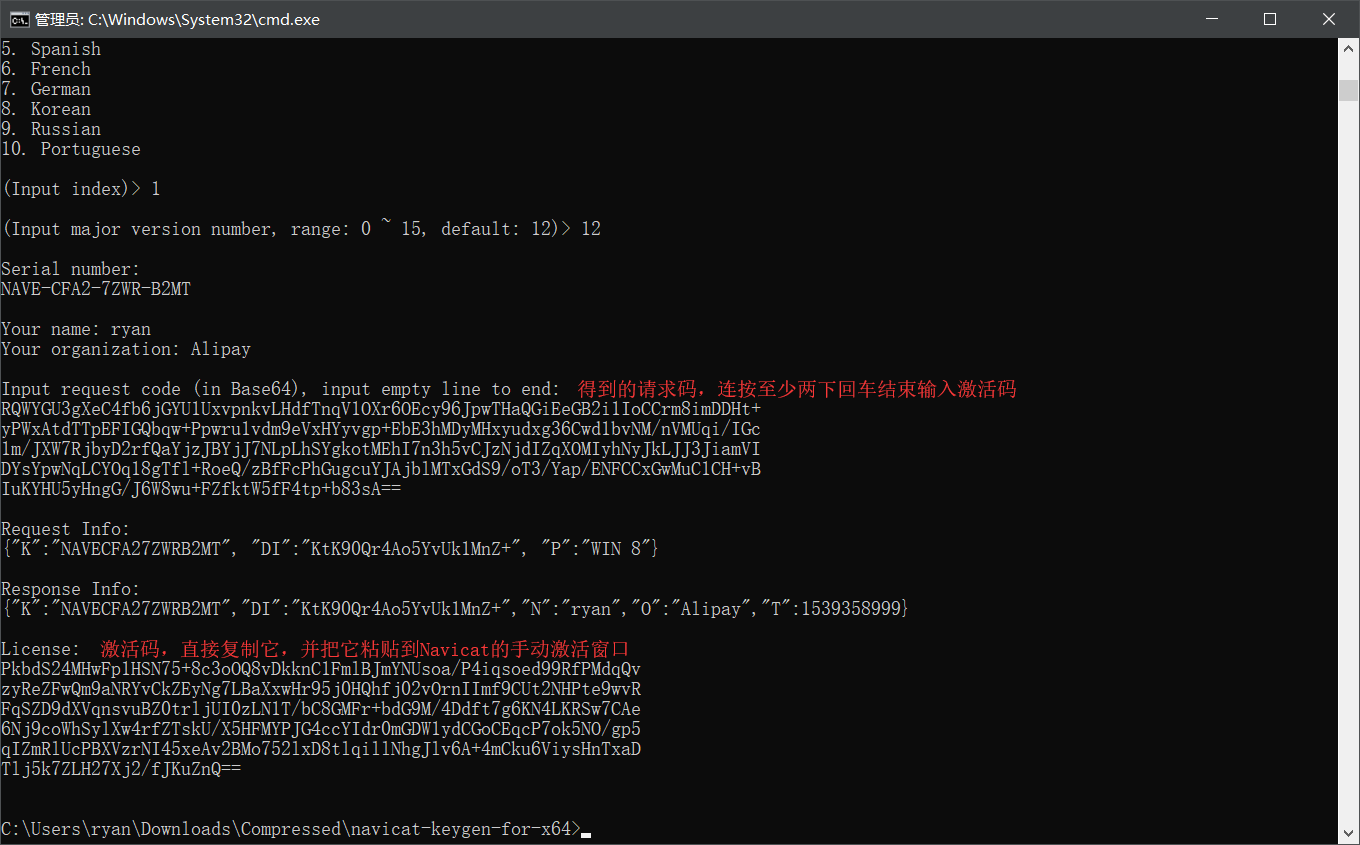Click the 'Request Info:' label
This screenshot has height=845, width=1360.
66,529
